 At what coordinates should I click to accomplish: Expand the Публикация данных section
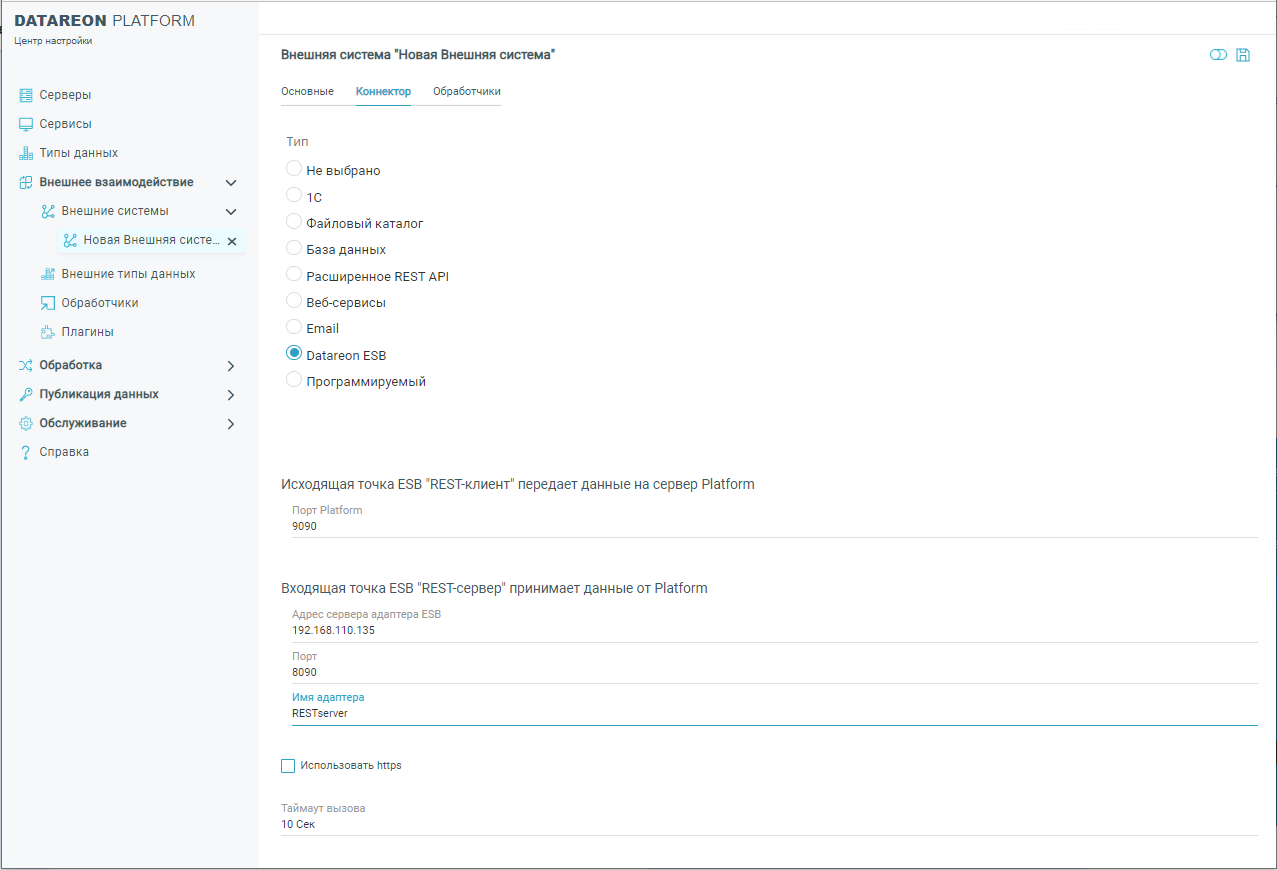tap(231, 395)
